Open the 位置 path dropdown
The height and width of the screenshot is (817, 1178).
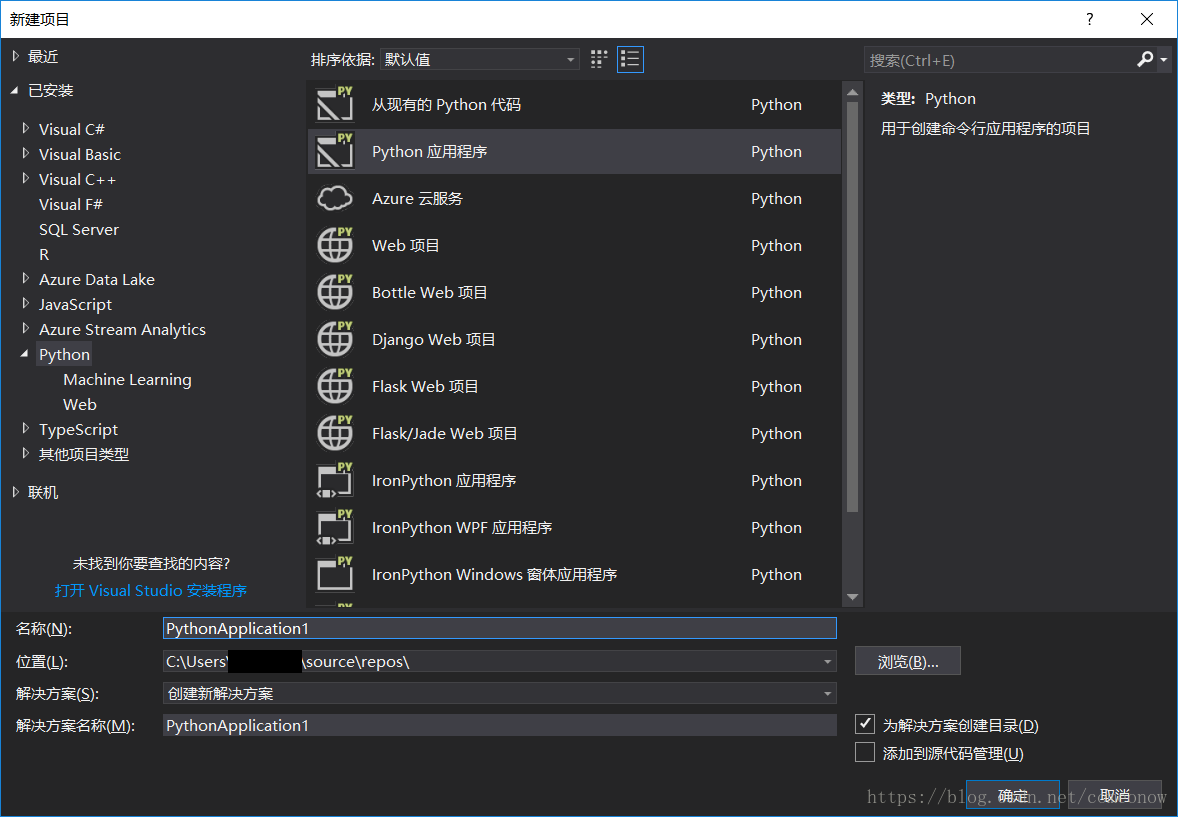(x=827, y=661)
